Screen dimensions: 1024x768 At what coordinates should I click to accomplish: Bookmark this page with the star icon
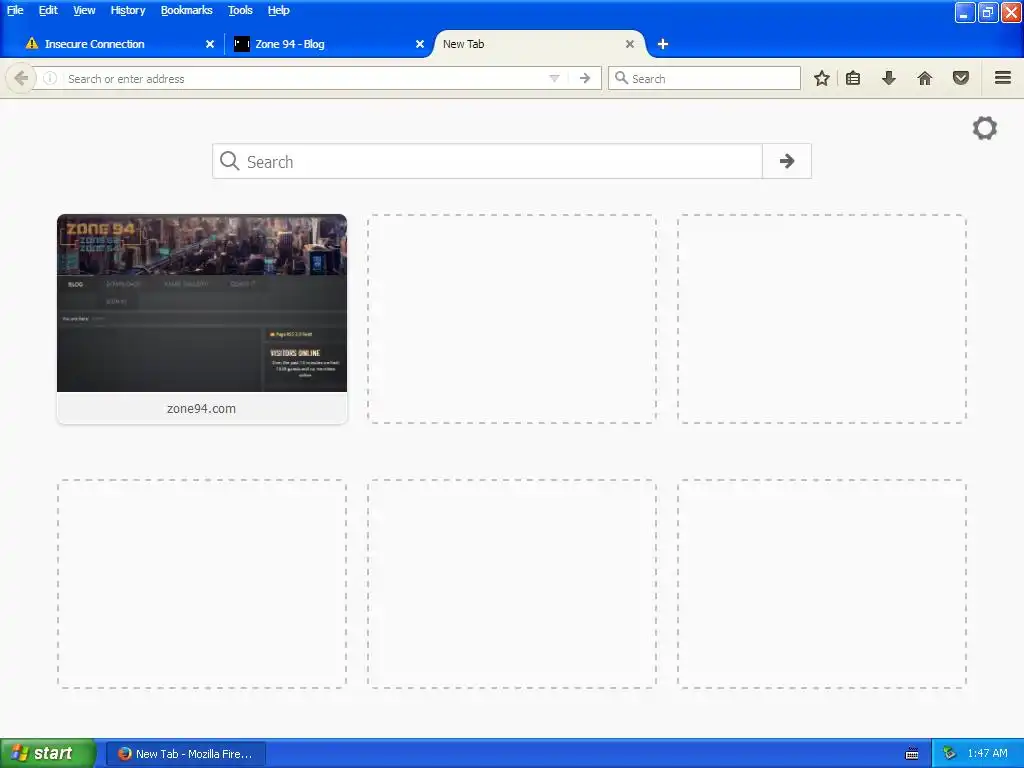point(822,78)
